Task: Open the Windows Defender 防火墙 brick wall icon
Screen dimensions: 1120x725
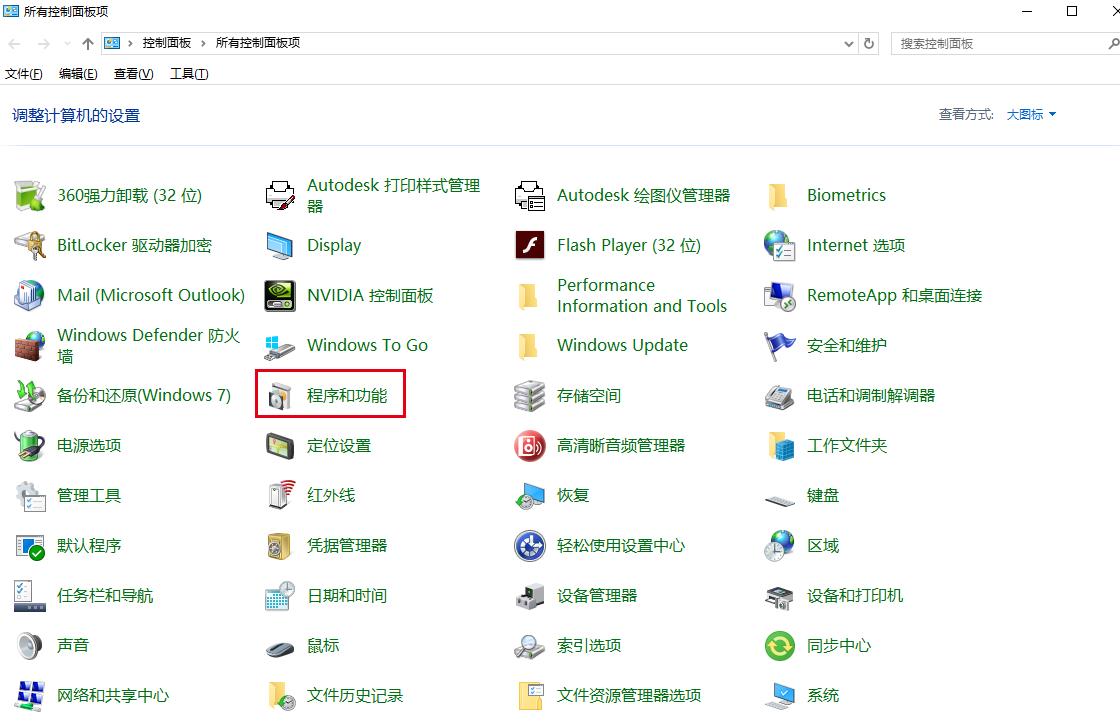Action: click(30, 345)
